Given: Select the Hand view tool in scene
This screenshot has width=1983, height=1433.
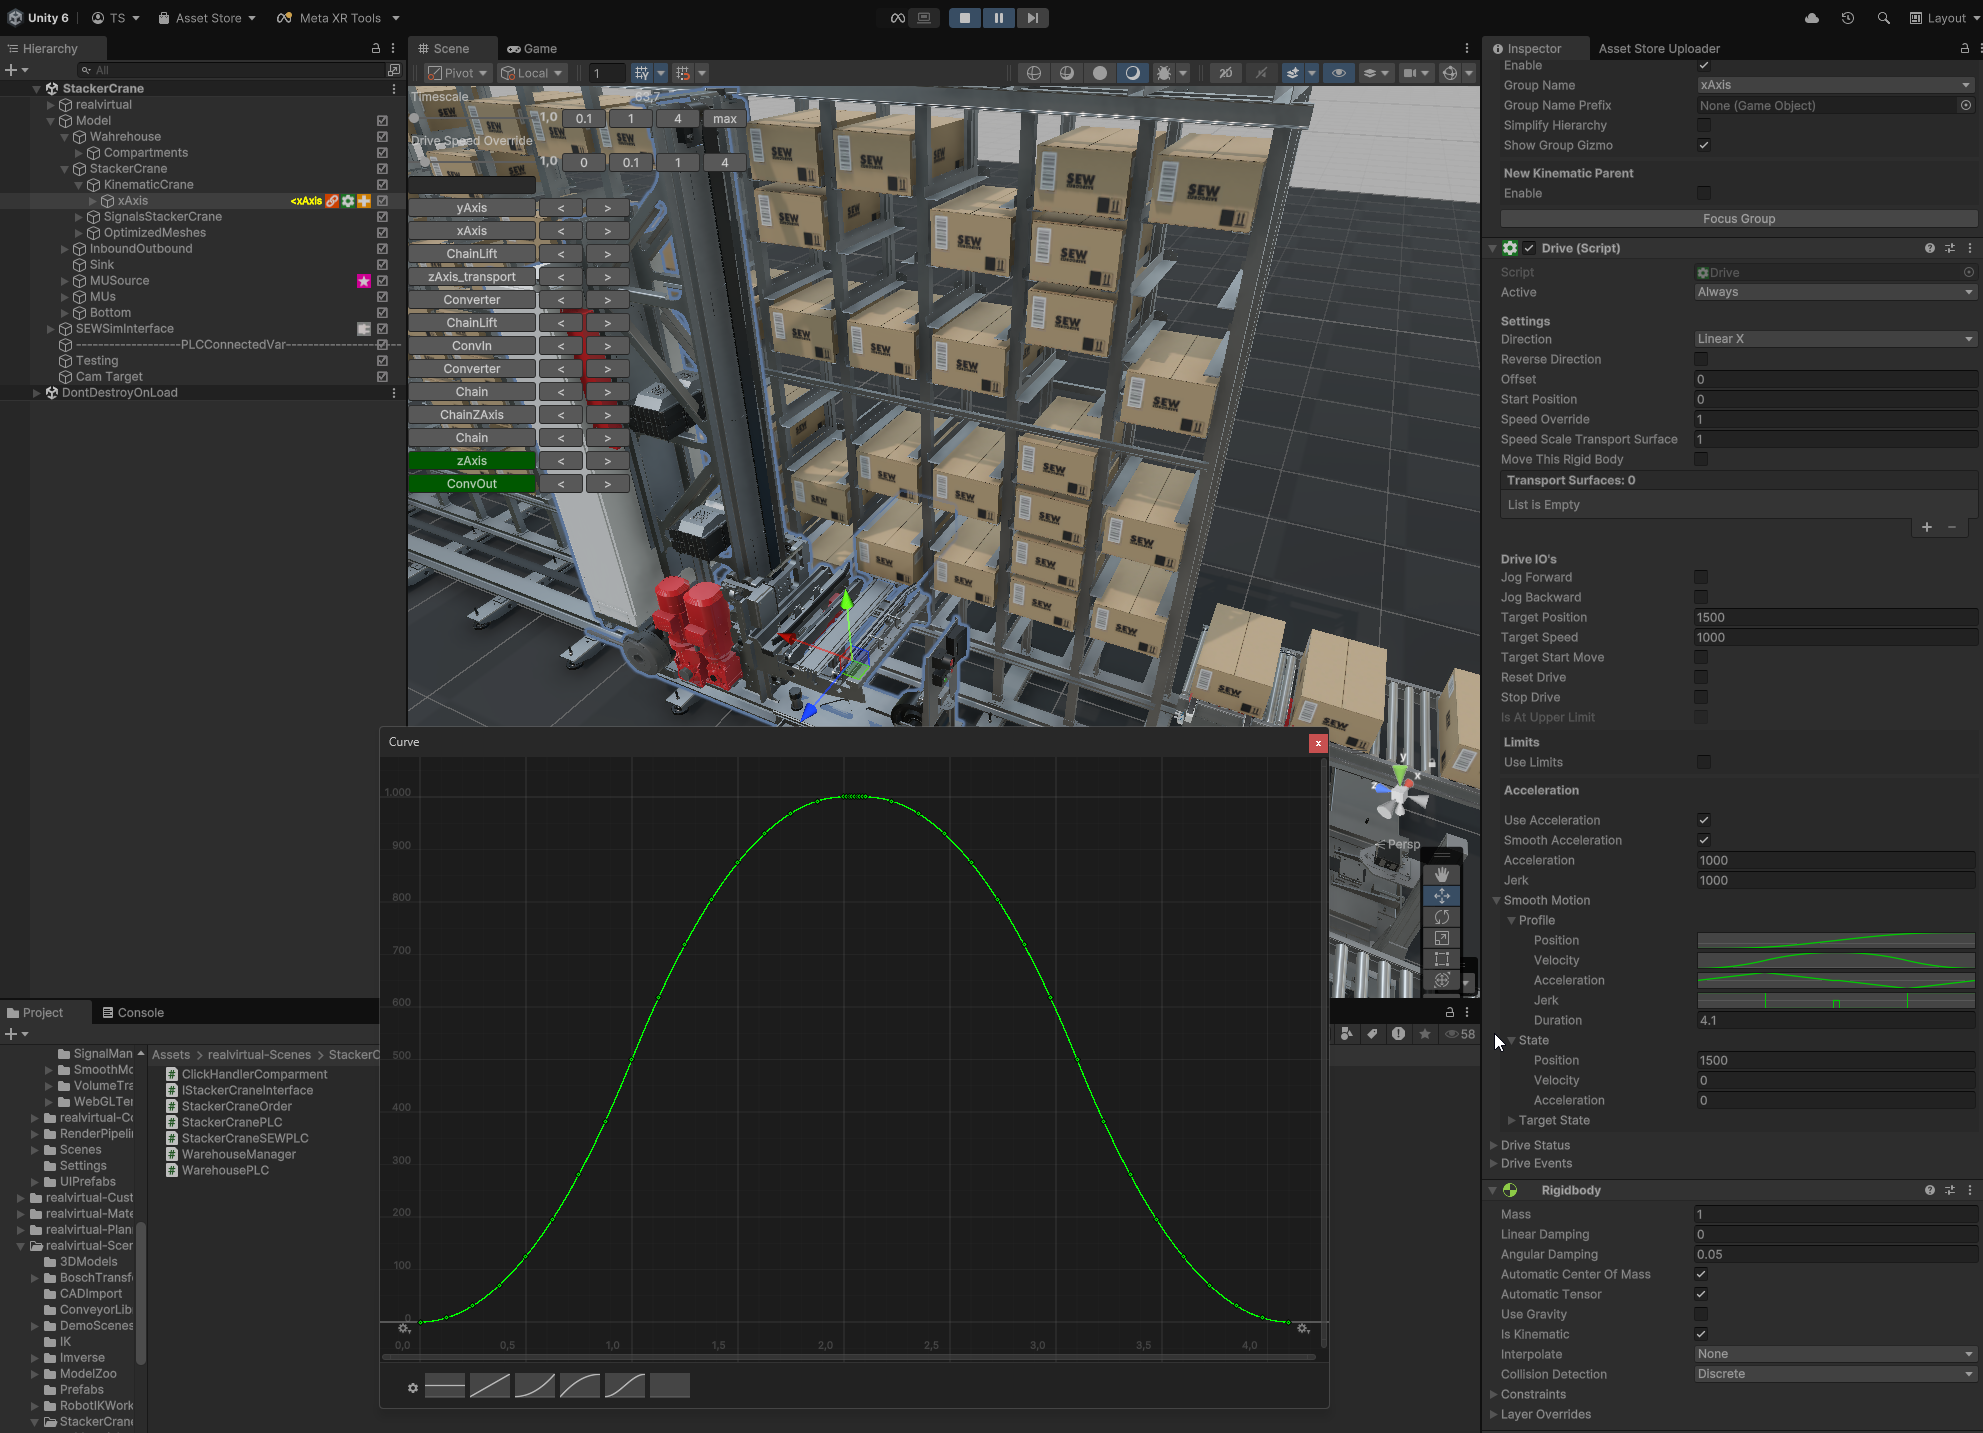Looking at the screenshot, I should tap(1441, 874).
